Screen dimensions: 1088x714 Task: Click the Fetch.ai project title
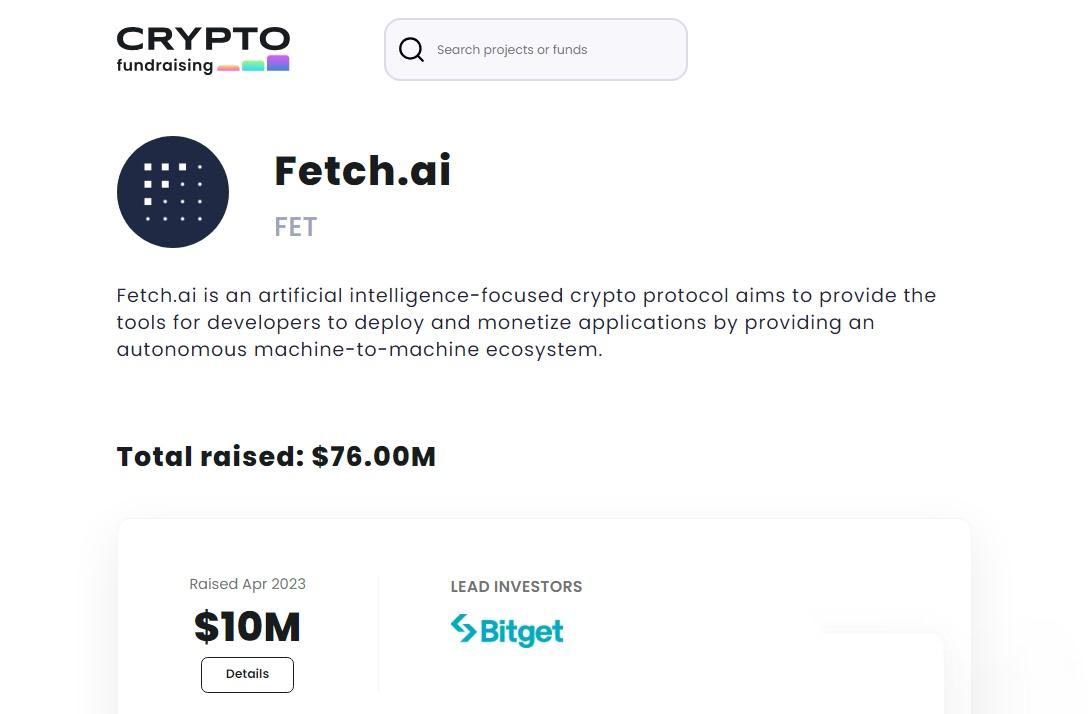(362, 170)
